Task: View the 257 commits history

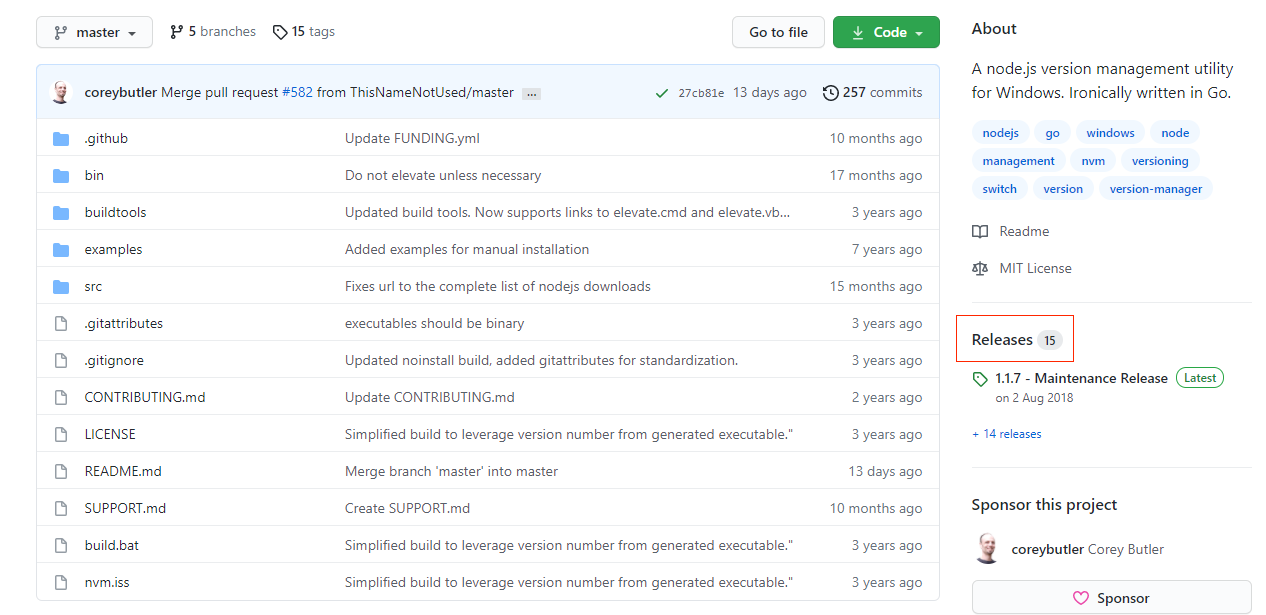Action: point(872,92)
